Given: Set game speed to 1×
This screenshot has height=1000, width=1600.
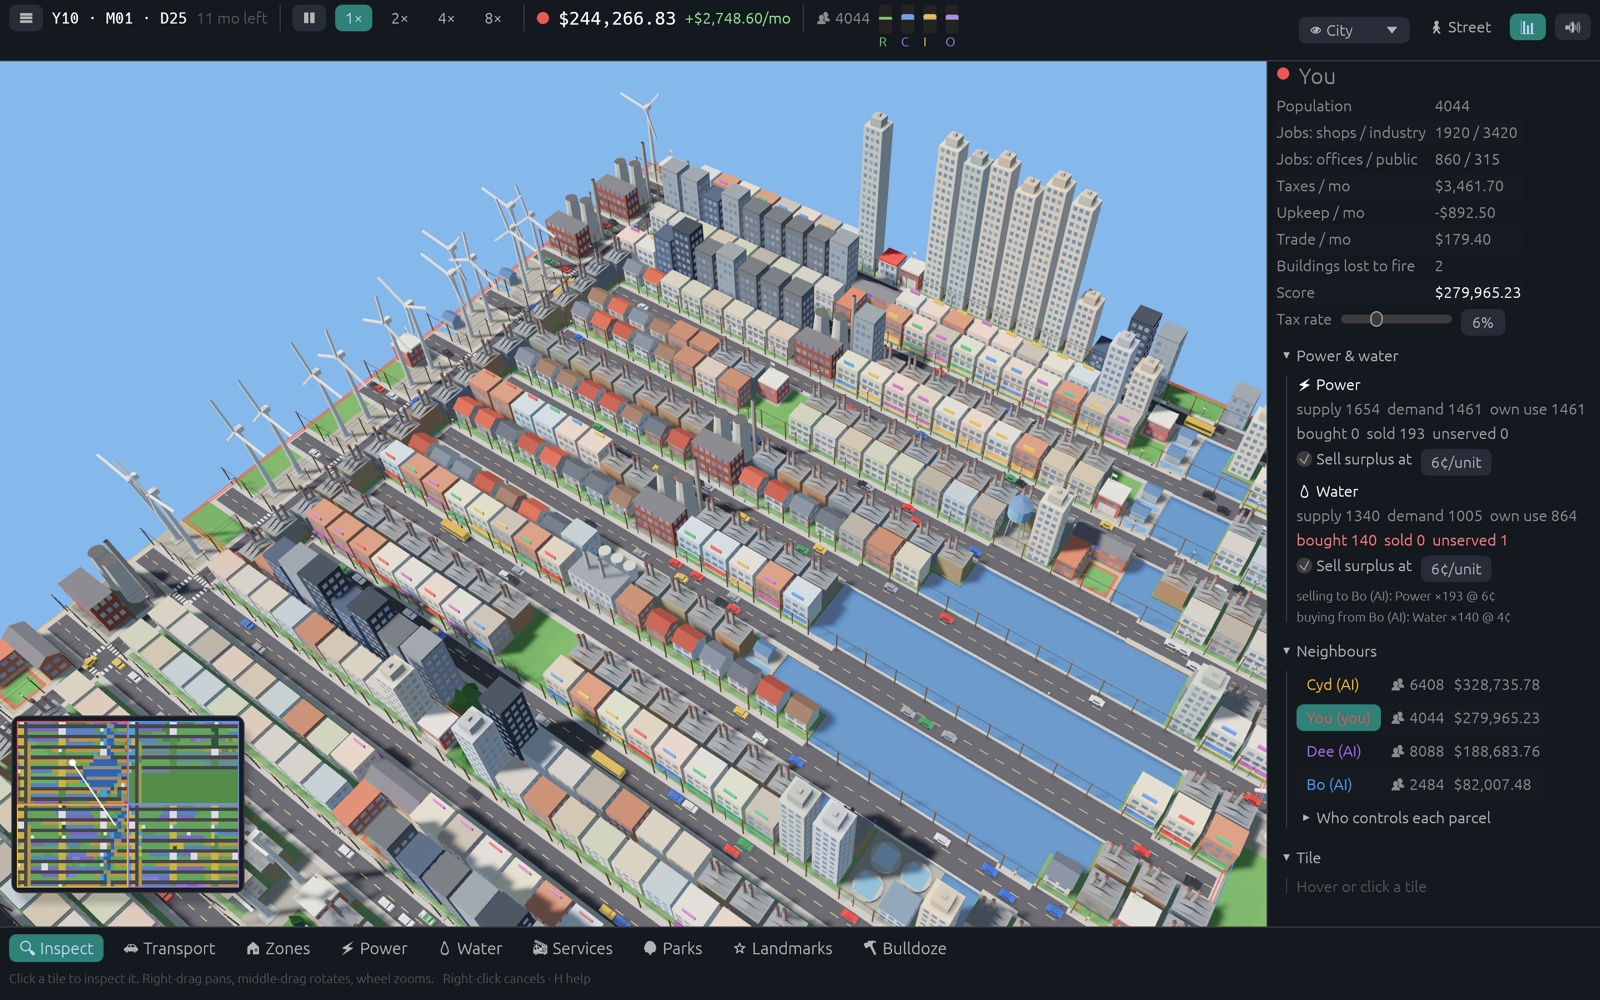Looking at the screenshot, I should 353,18.
